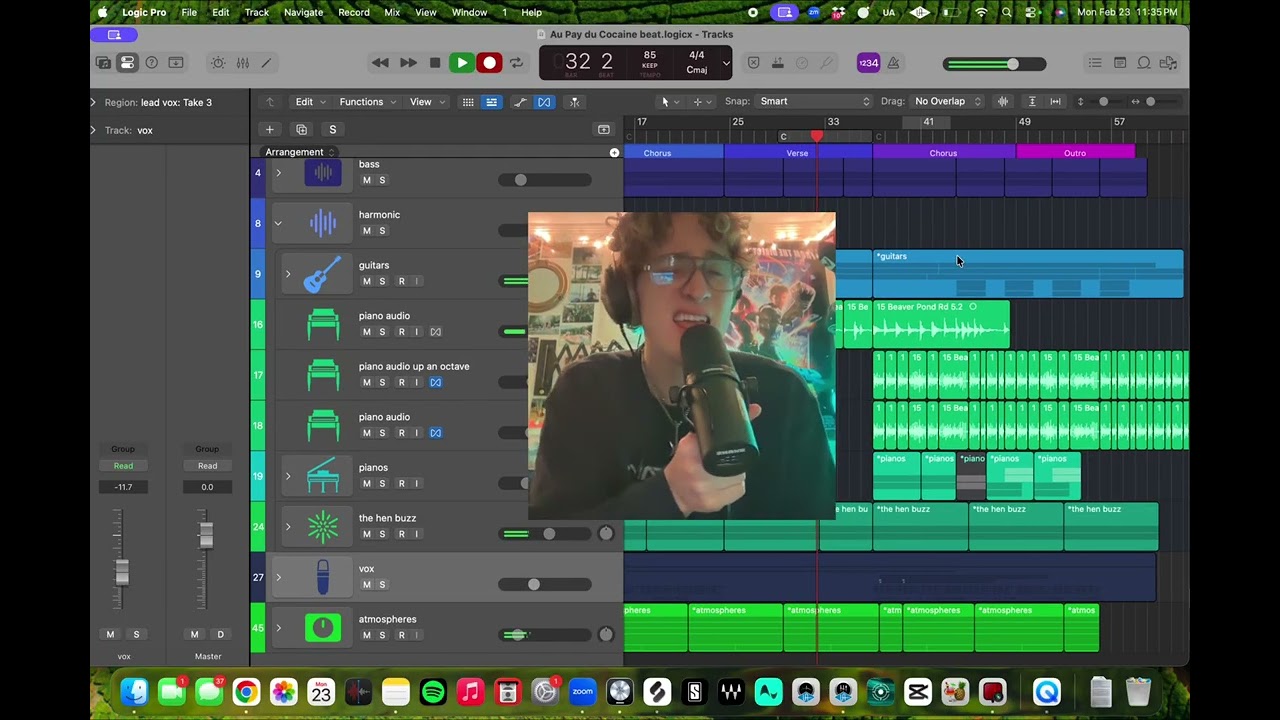This screenshot has width=1280, height=720.
Task: Collapse the harmonic track stack
Action: 278,223
